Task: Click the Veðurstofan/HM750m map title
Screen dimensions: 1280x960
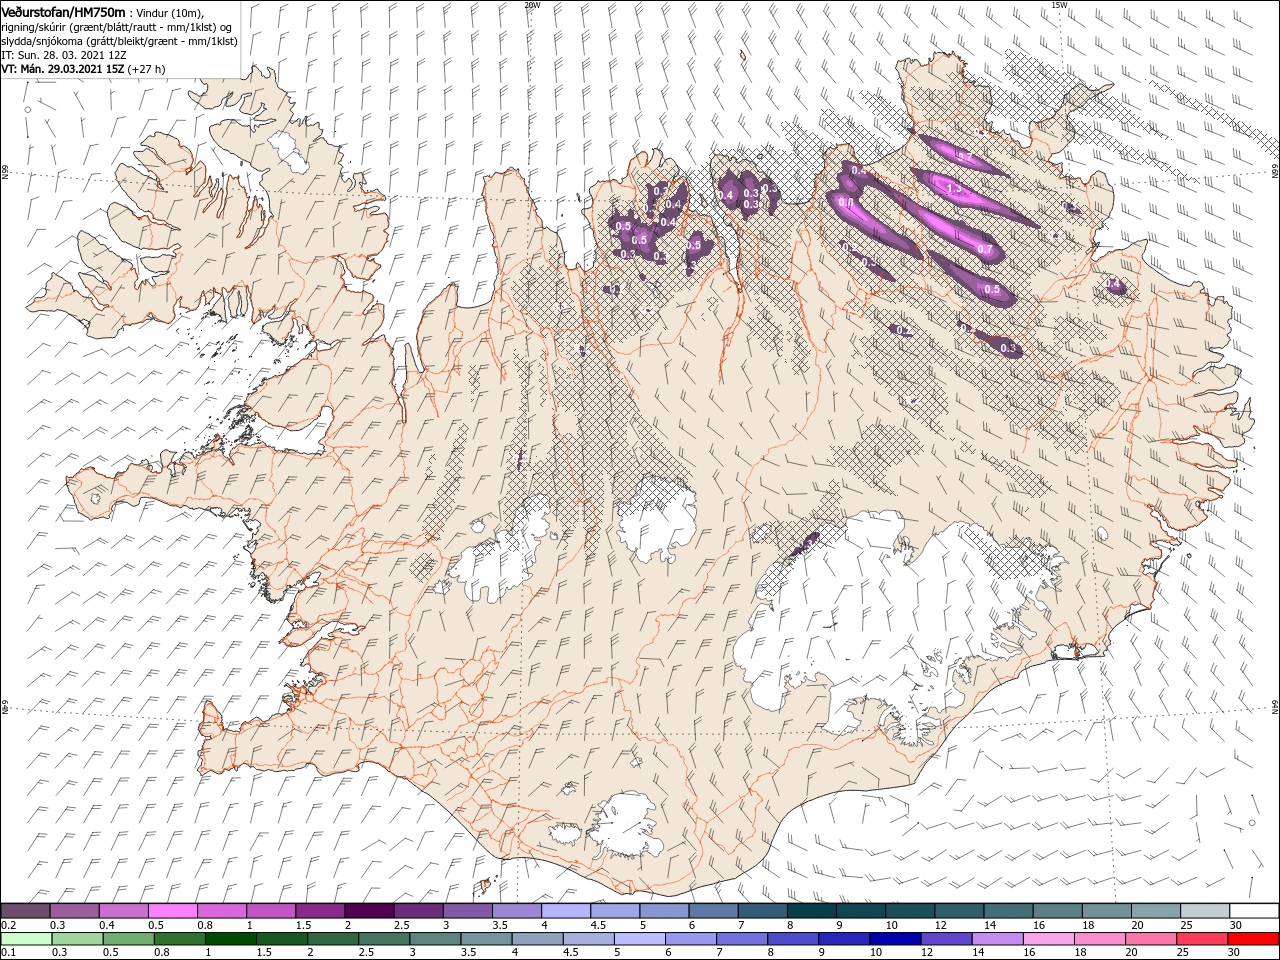Action: click(x=63, y=11)
